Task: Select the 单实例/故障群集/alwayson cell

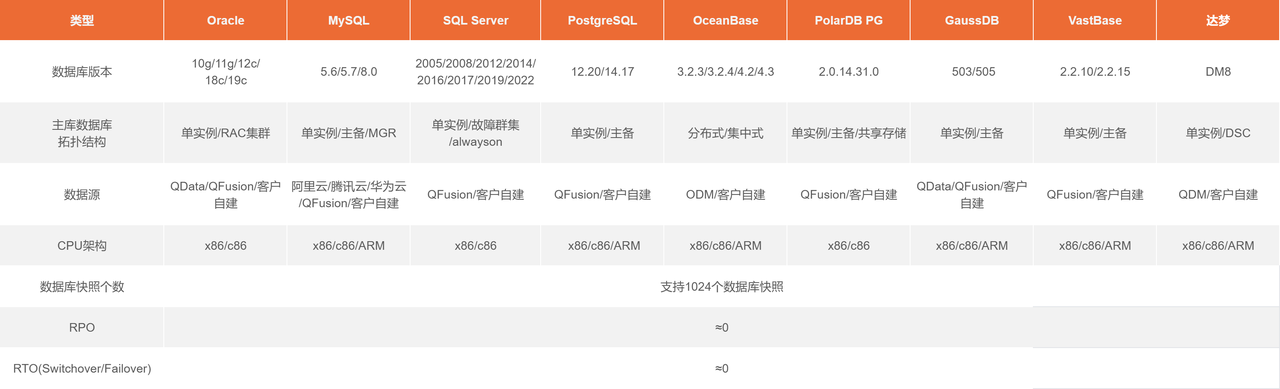Action: [476, 133]
